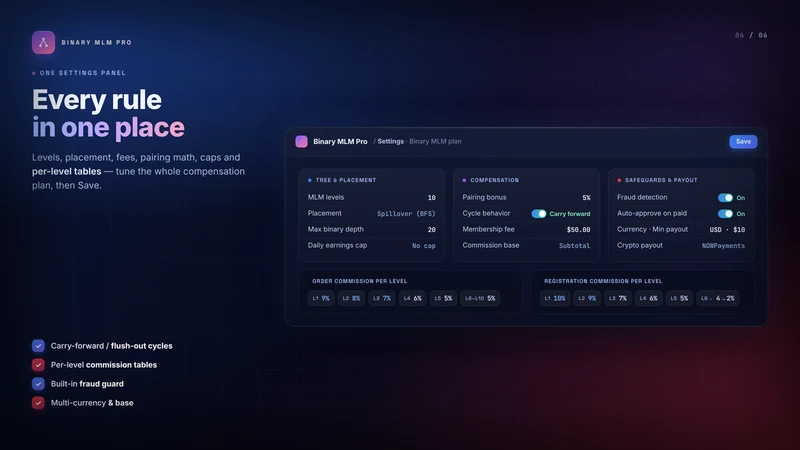Viewport: 800px width, 450px height.
Task: Click the Settings breadcrumb
Action: click(390, 141)
